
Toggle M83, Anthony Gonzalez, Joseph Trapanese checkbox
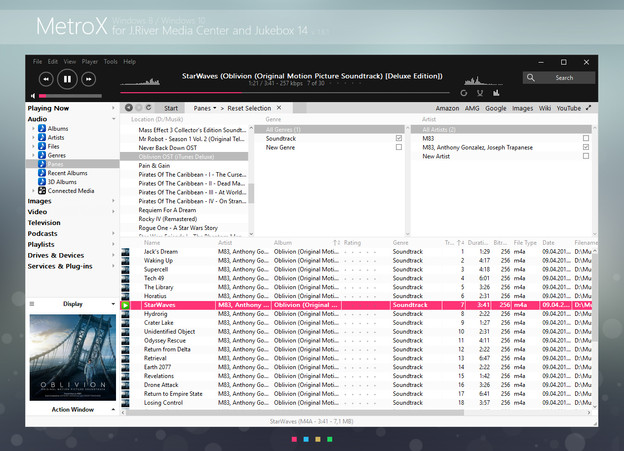point(586,147)
